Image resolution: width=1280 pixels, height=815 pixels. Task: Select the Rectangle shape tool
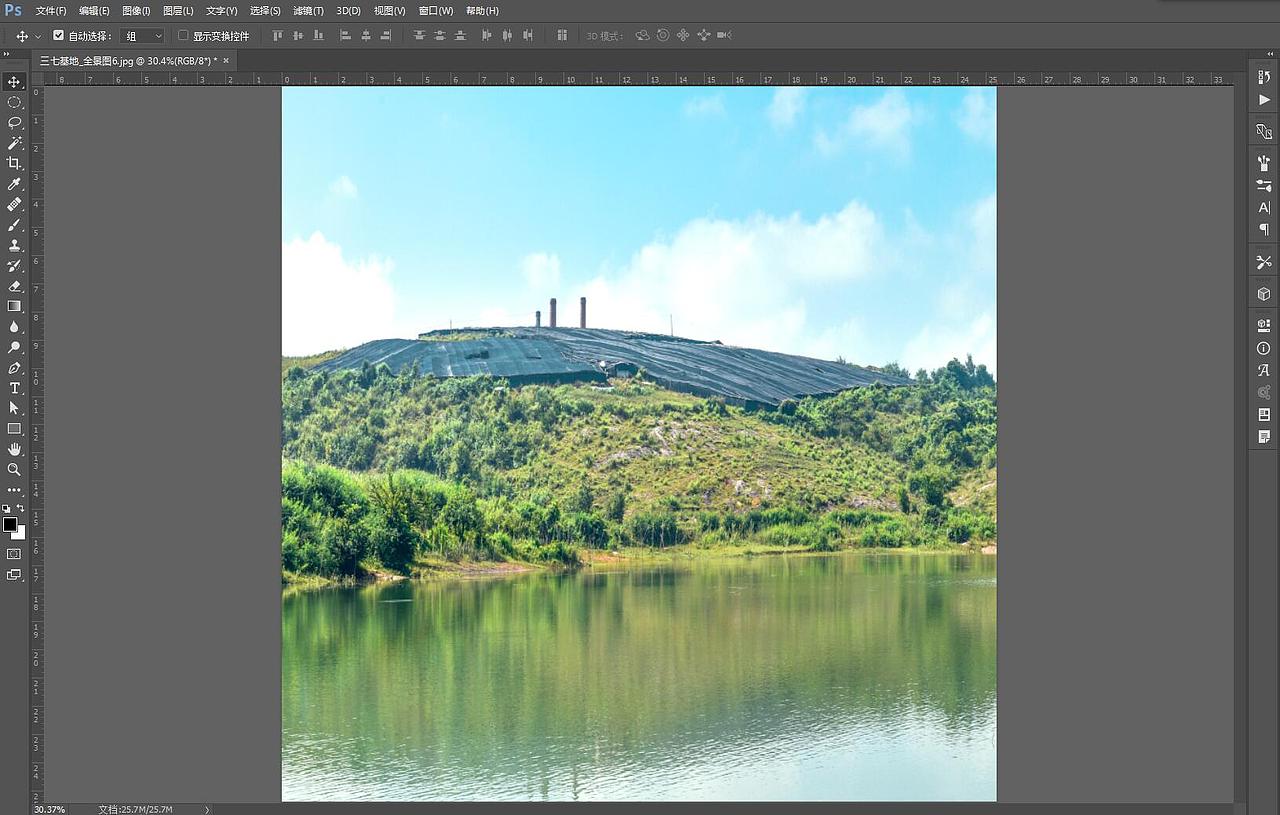click(x=14, y=429)
